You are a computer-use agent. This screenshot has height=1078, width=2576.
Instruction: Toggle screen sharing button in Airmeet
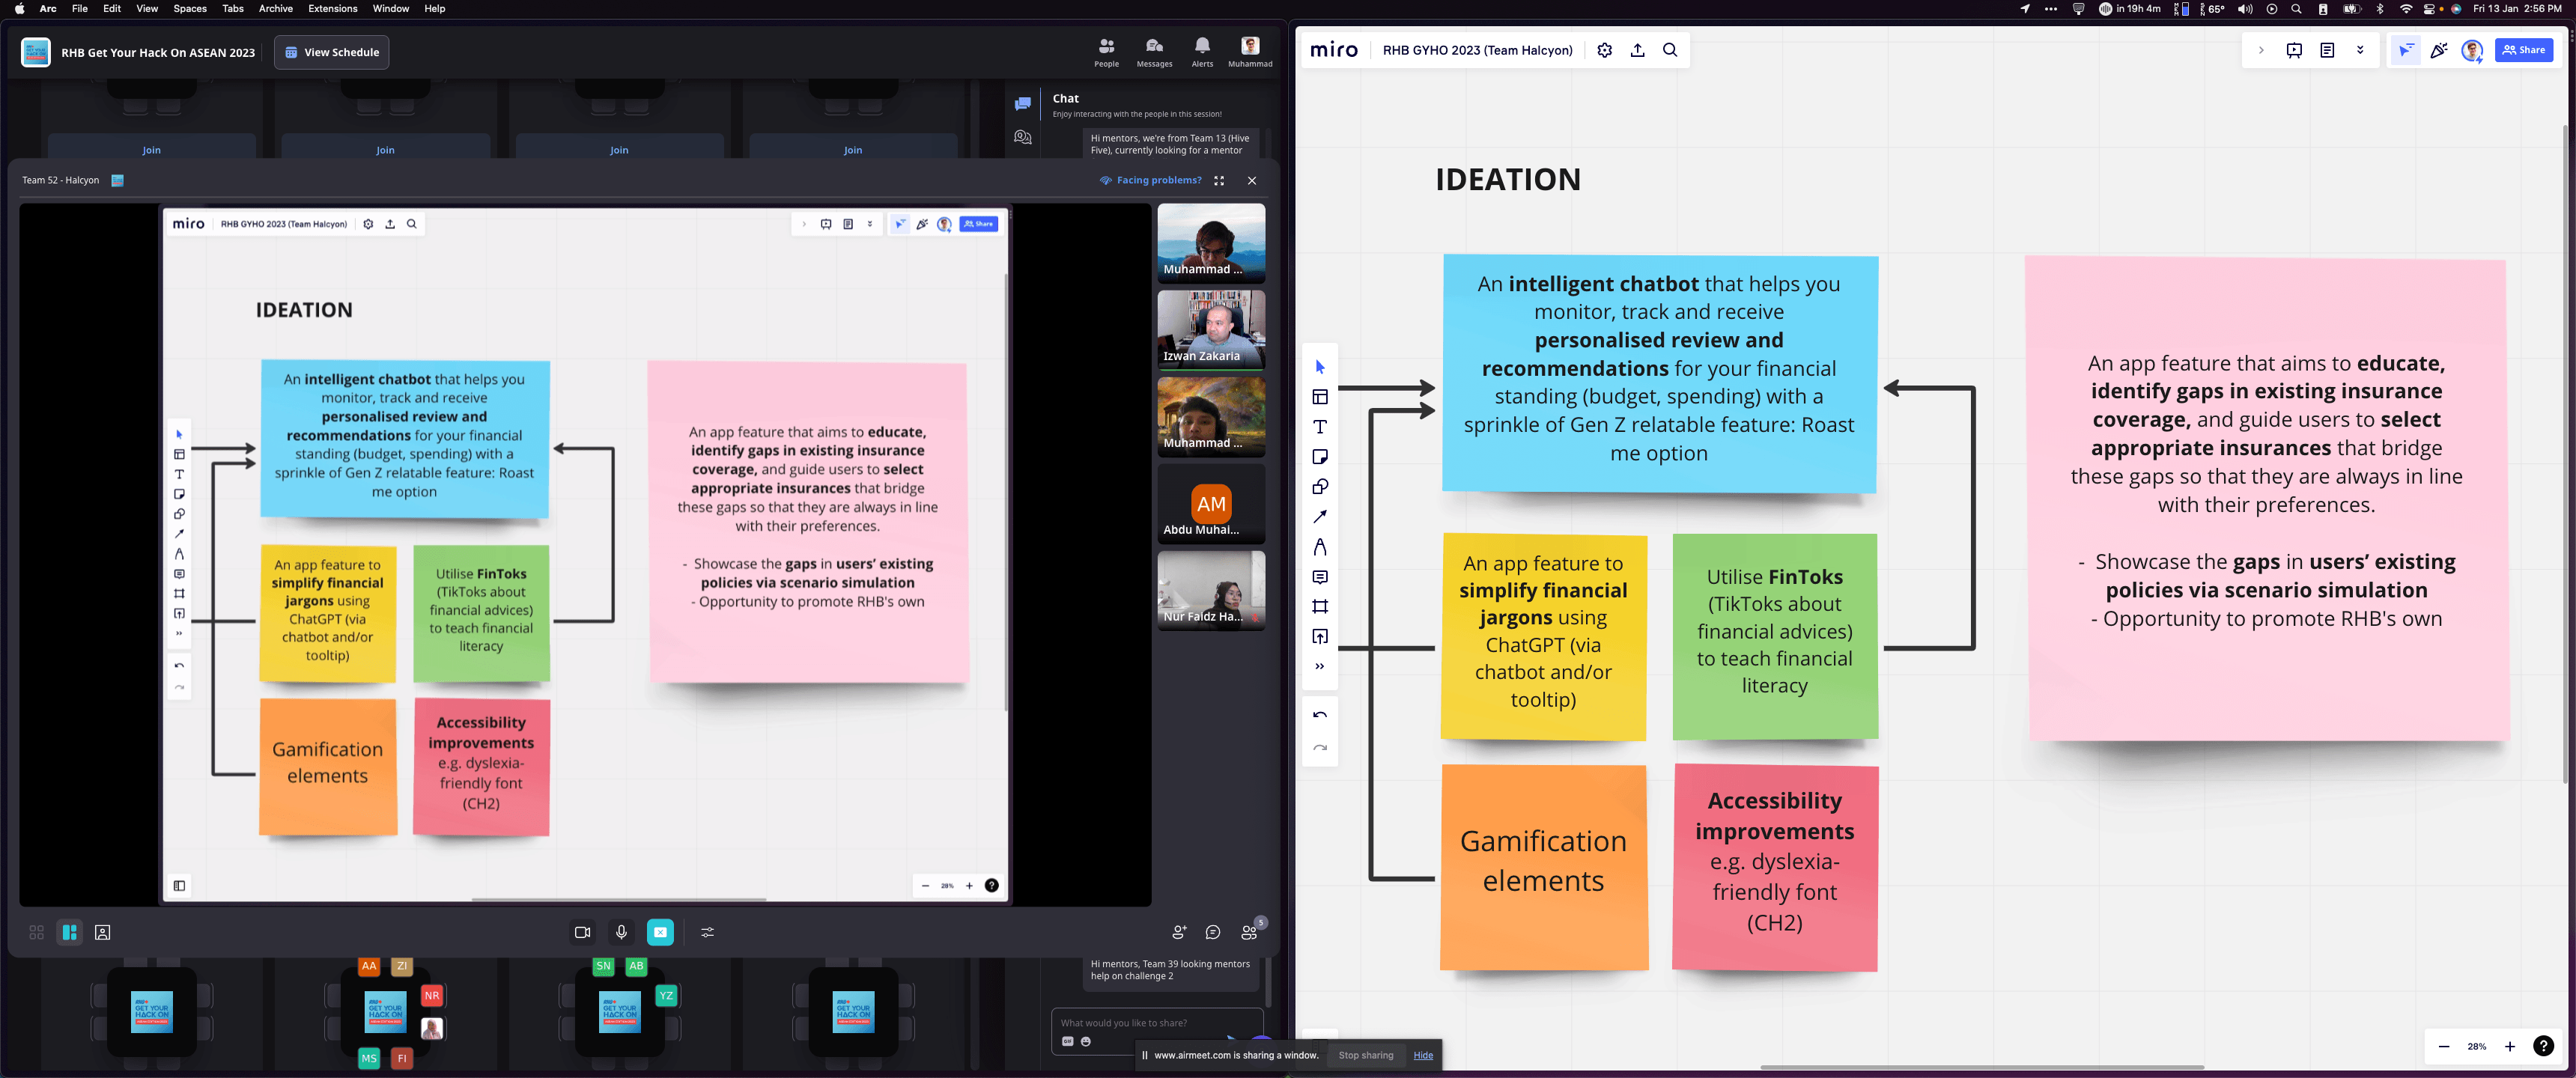click(660, 932)
